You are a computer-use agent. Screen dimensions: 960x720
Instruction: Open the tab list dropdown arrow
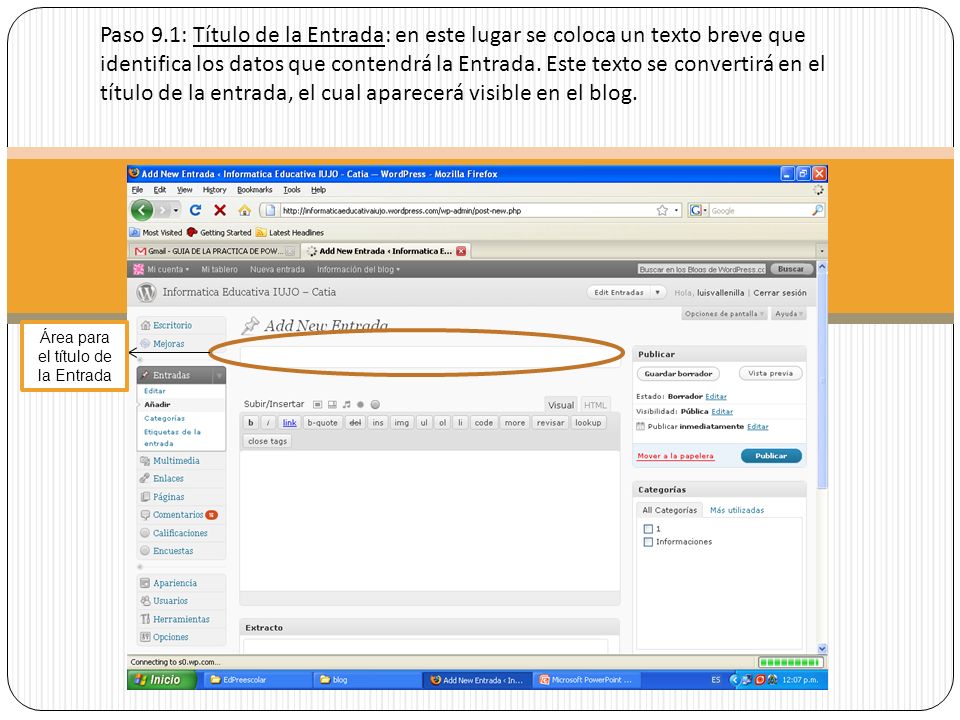[822, 251]
